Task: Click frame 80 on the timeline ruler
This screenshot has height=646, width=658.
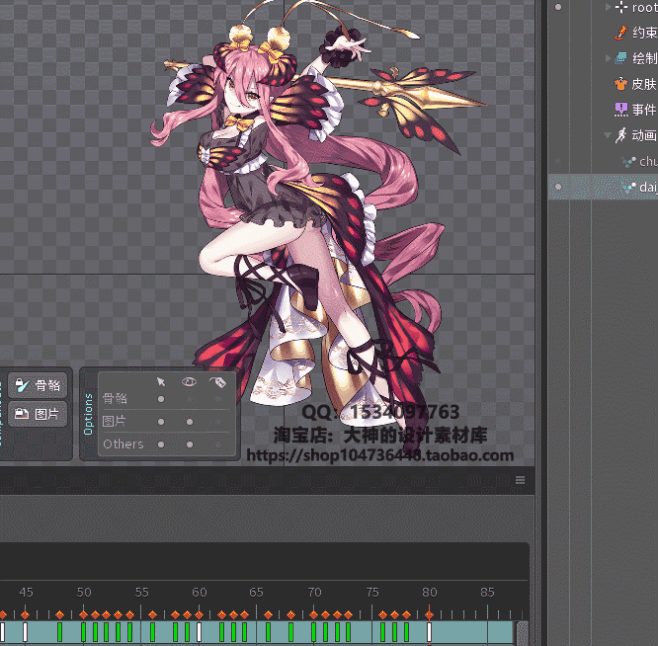Action: [429, 592]
